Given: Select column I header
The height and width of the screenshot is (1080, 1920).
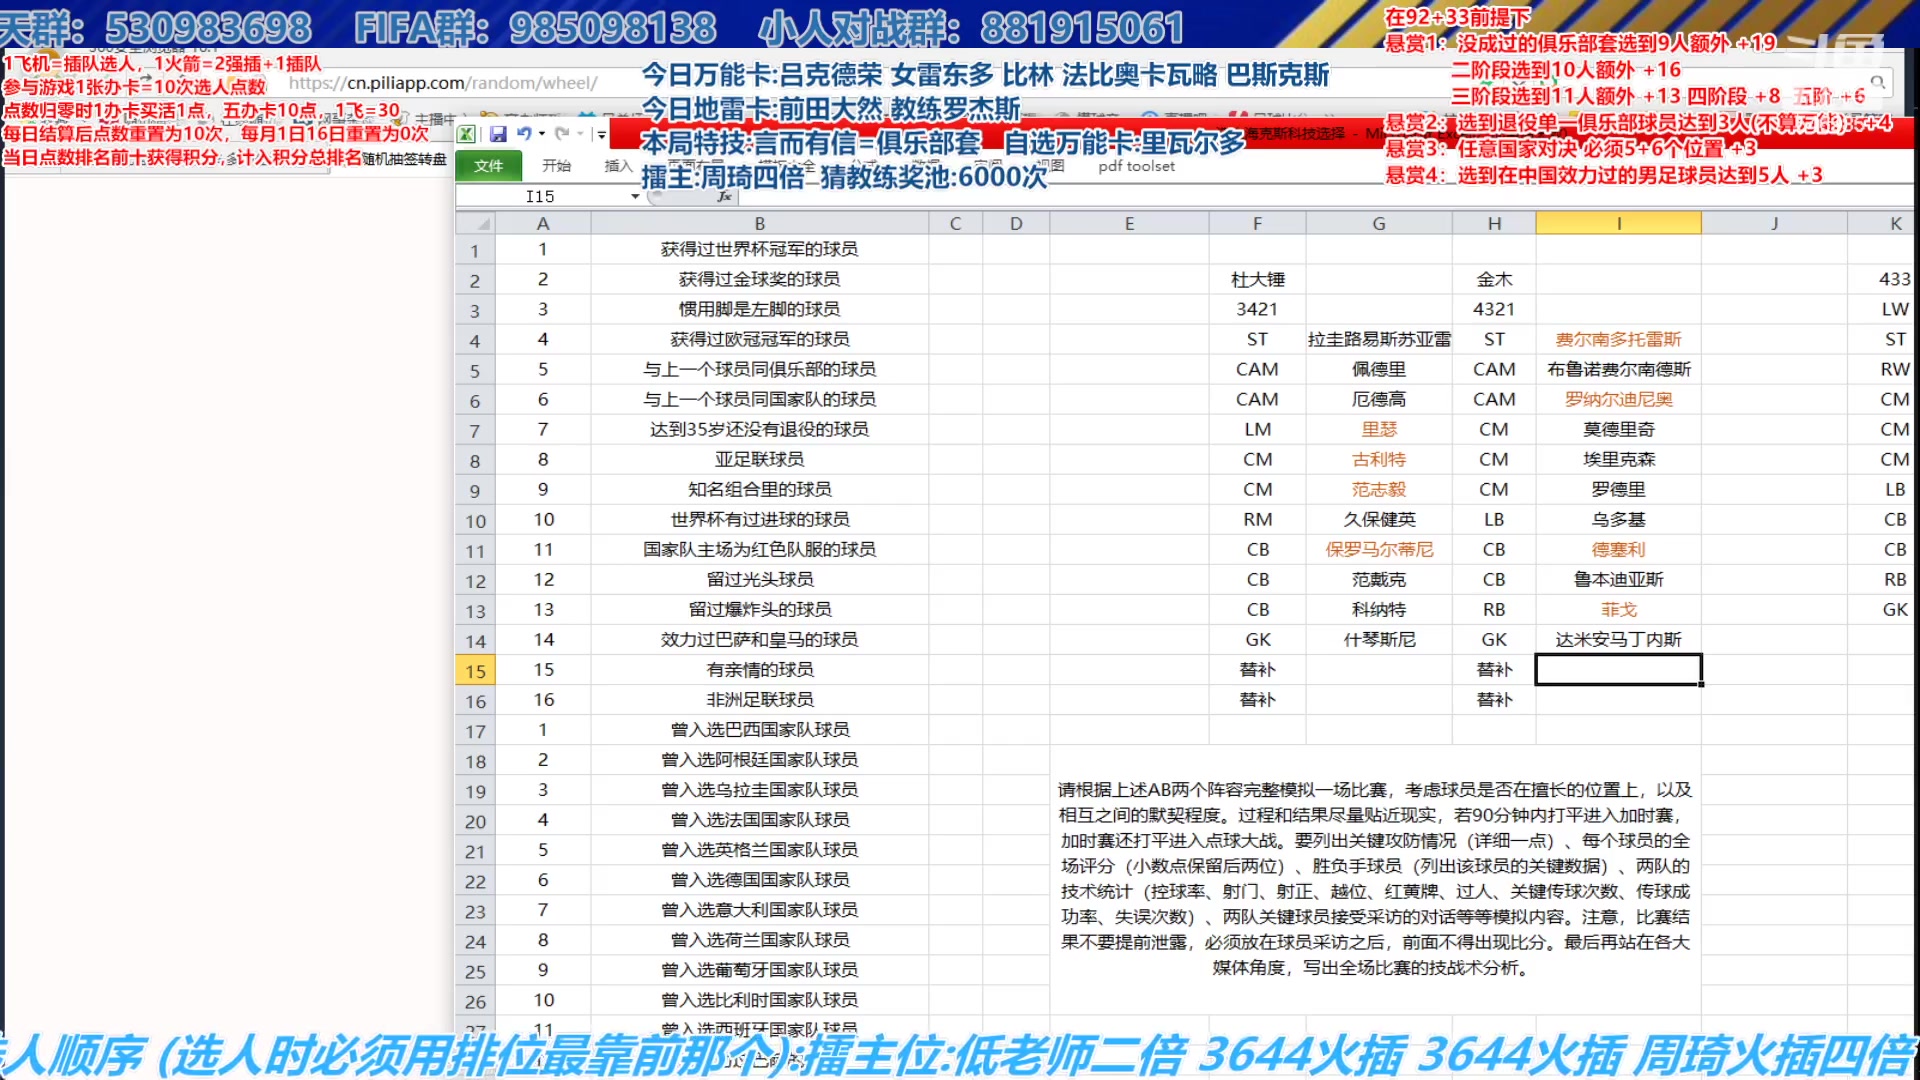Looking at the screenshot, I should (x=1618, y=223).
